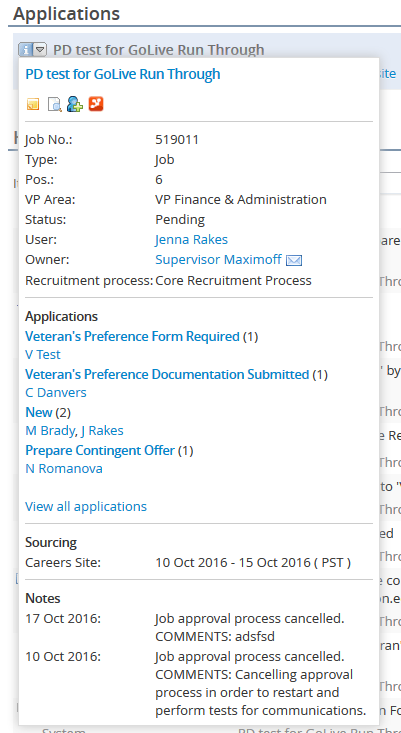Click the blue info icon beside job title

click(x=26, y=49)
